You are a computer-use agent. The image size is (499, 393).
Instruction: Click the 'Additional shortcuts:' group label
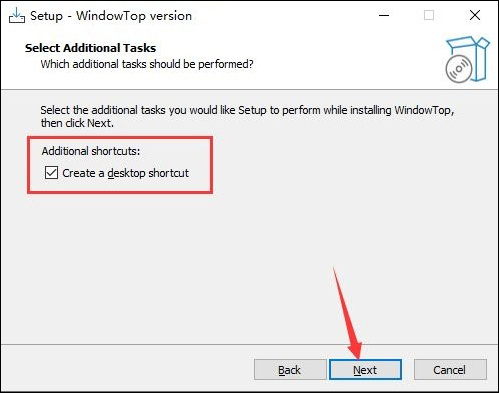coord(91,151)
